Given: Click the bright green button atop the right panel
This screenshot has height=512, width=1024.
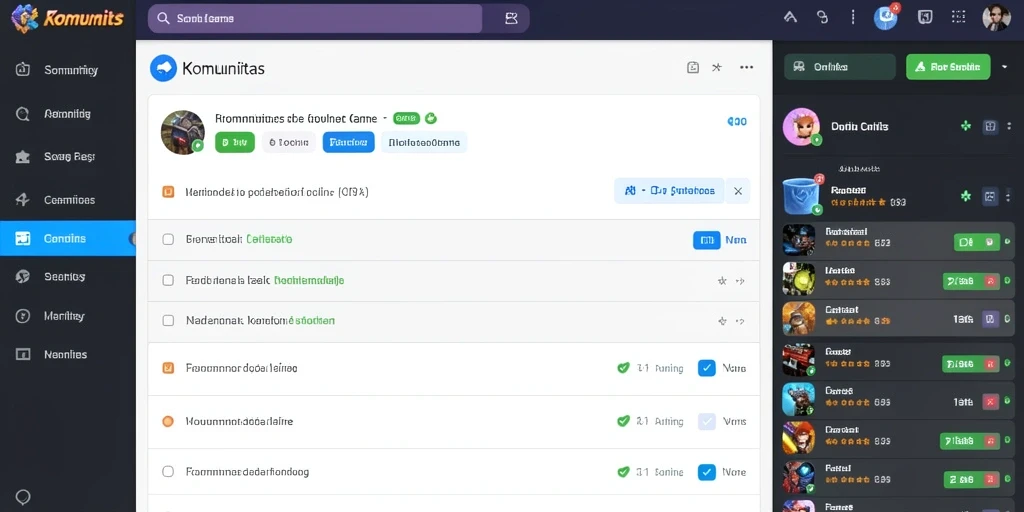Looking at the screenshot, I should 948,67.
